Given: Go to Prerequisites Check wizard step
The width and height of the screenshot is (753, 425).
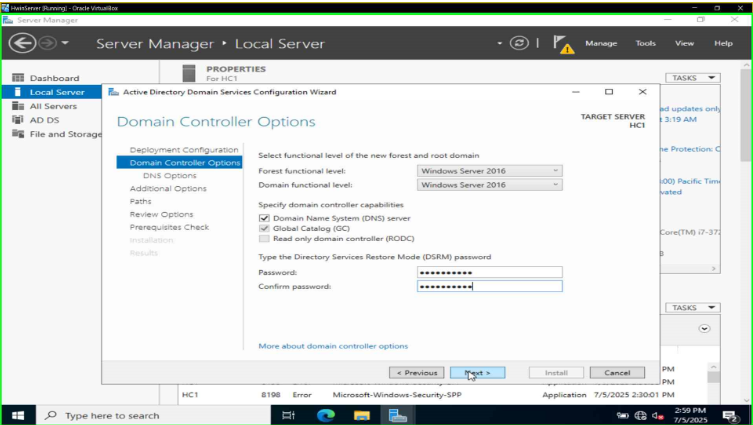Looking at the screenshot, I should [x=169, y=227].
